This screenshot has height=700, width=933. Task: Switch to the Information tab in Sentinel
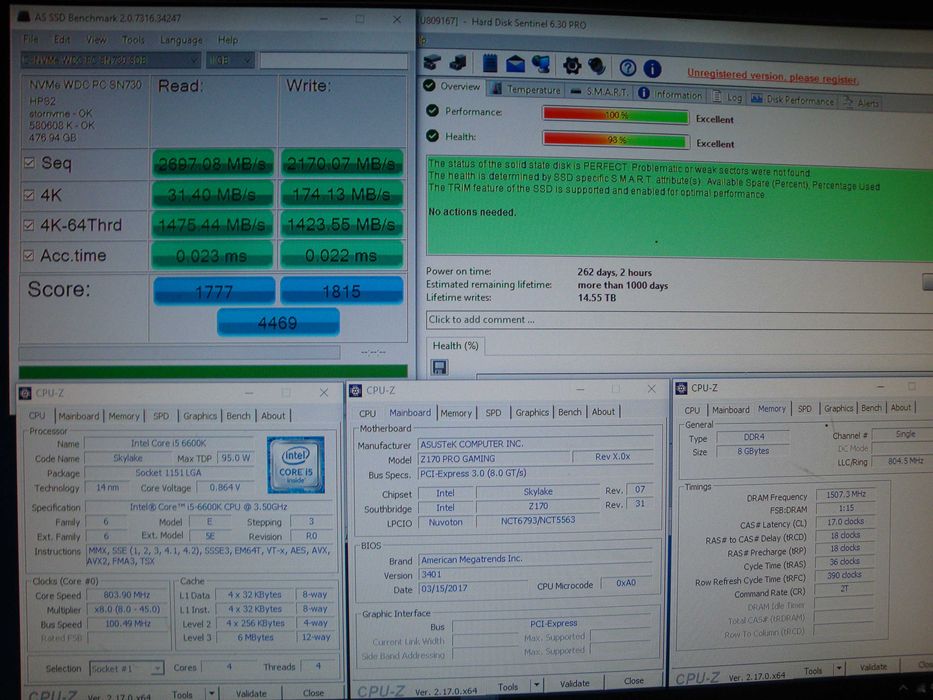click(x=671, y=94)
